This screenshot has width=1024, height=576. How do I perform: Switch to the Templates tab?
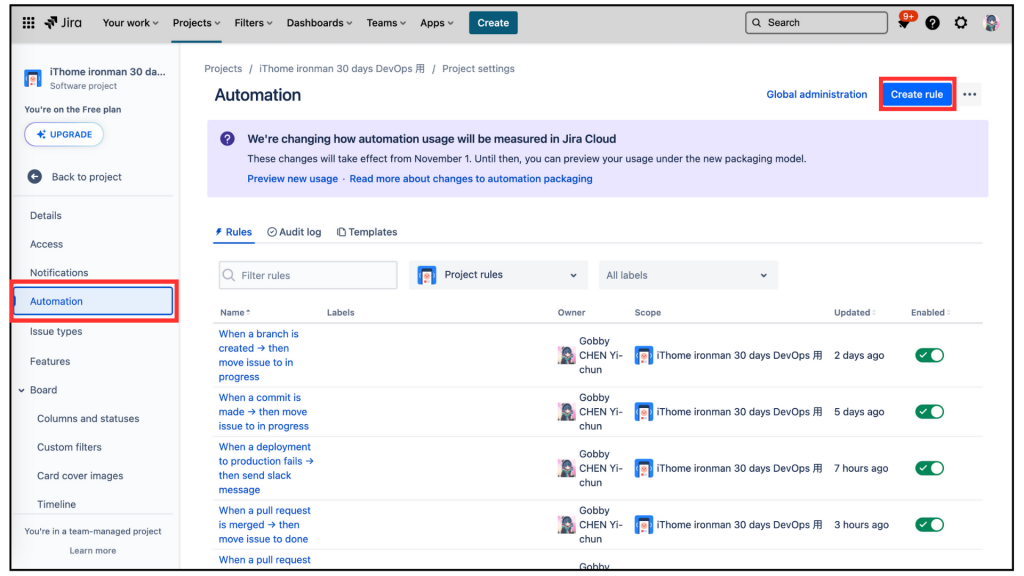[x=367, y=232]
